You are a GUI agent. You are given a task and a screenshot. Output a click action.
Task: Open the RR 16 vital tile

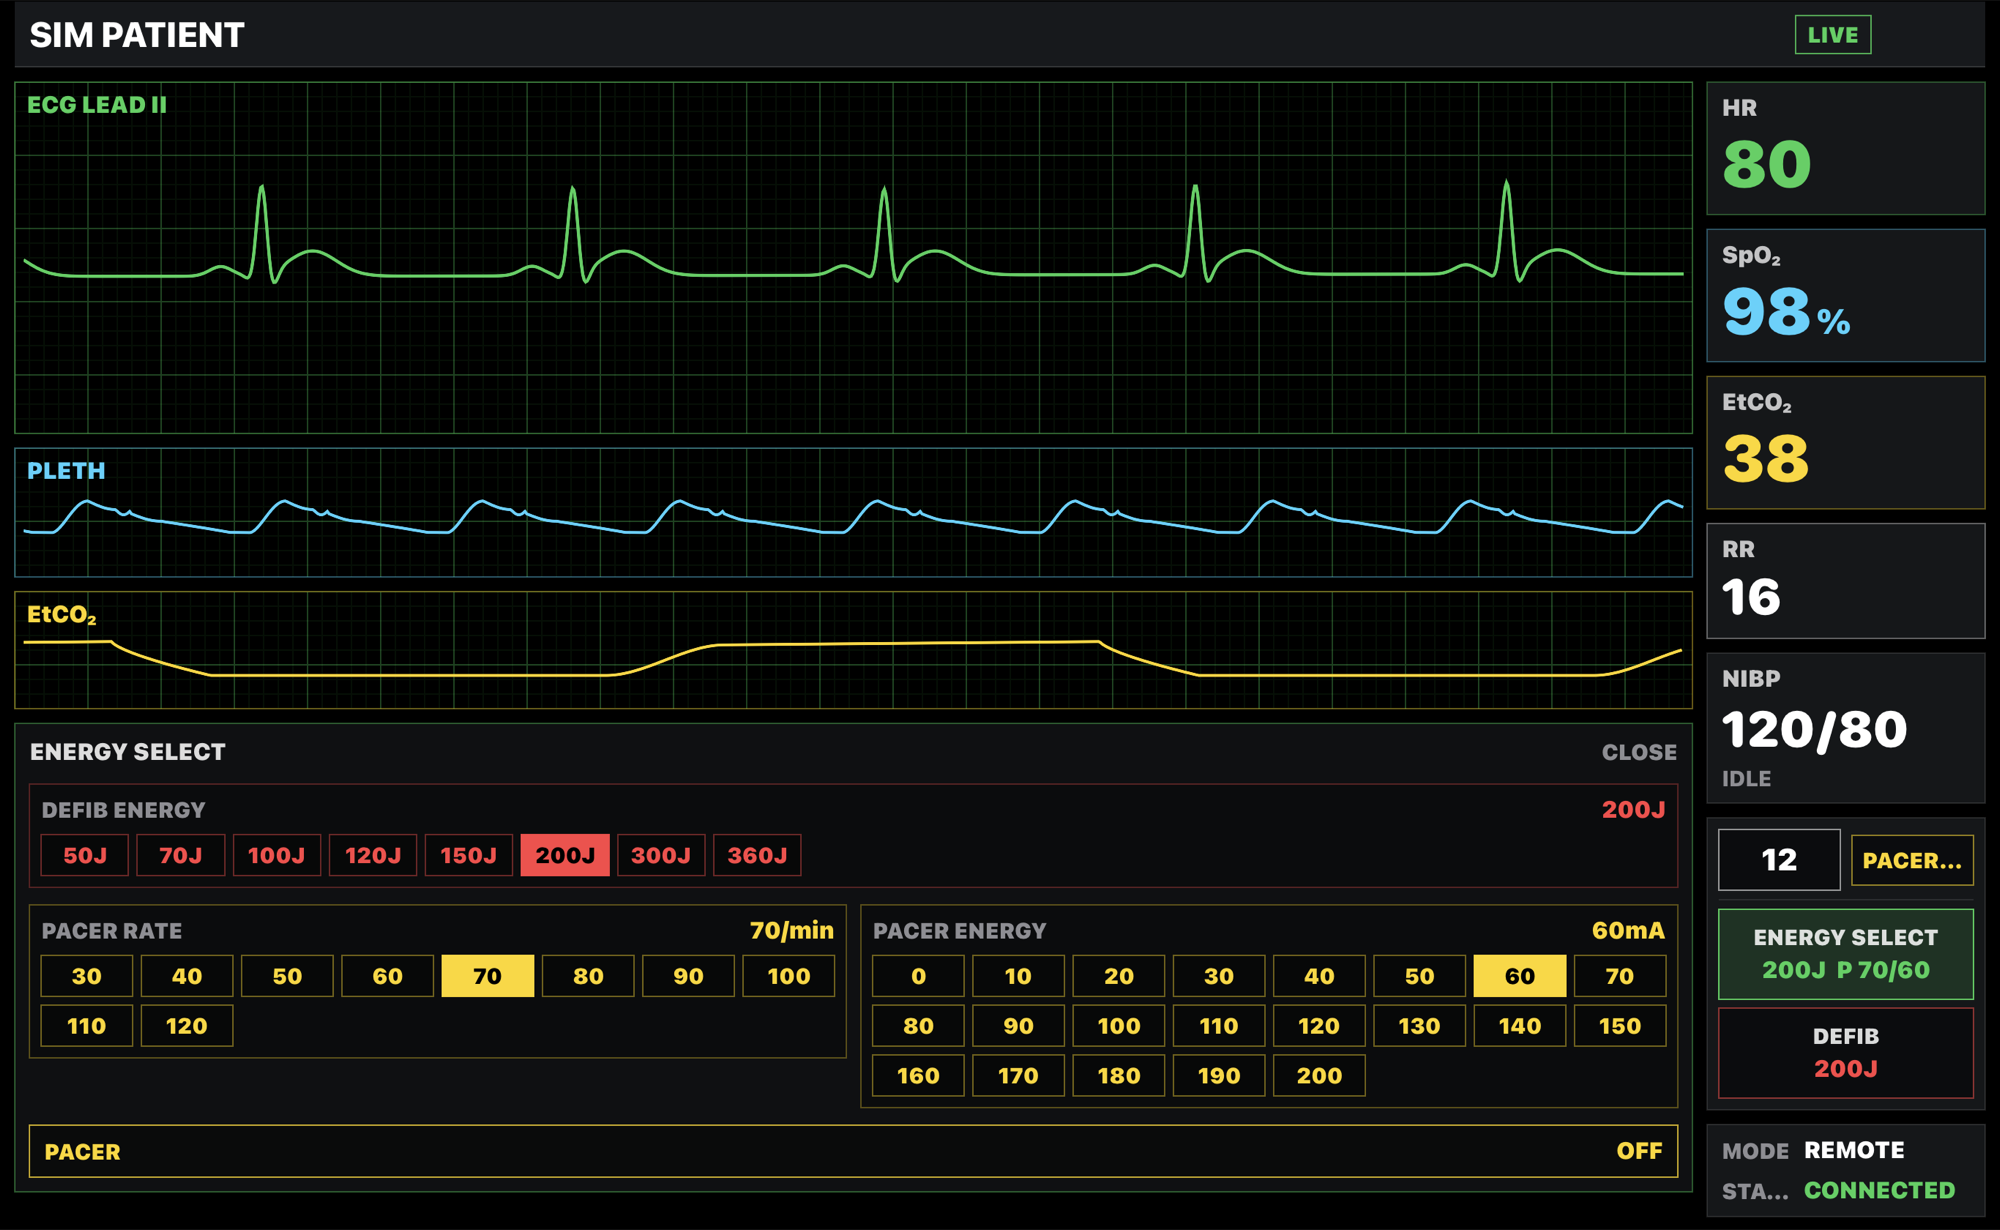tap(1845, 580)
